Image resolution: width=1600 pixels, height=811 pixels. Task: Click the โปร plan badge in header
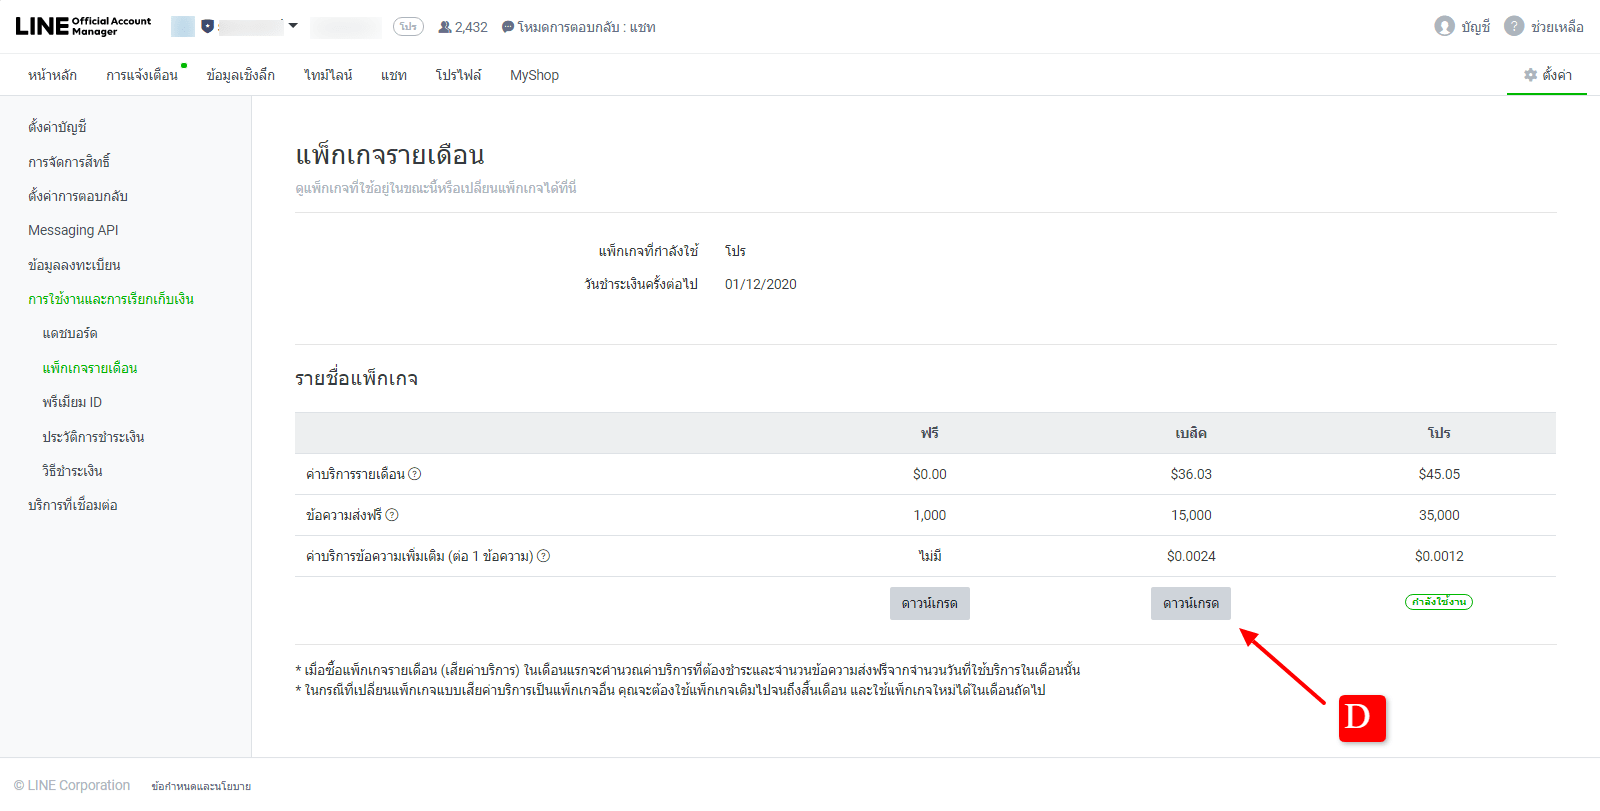[x=408, y=27]
